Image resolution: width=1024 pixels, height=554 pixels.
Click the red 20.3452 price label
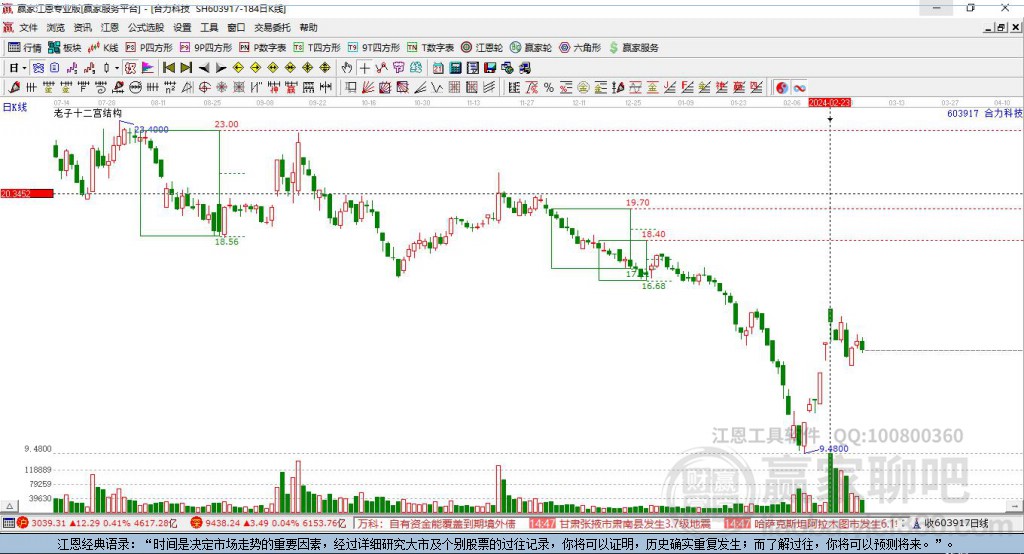click(x=27, y=193)
